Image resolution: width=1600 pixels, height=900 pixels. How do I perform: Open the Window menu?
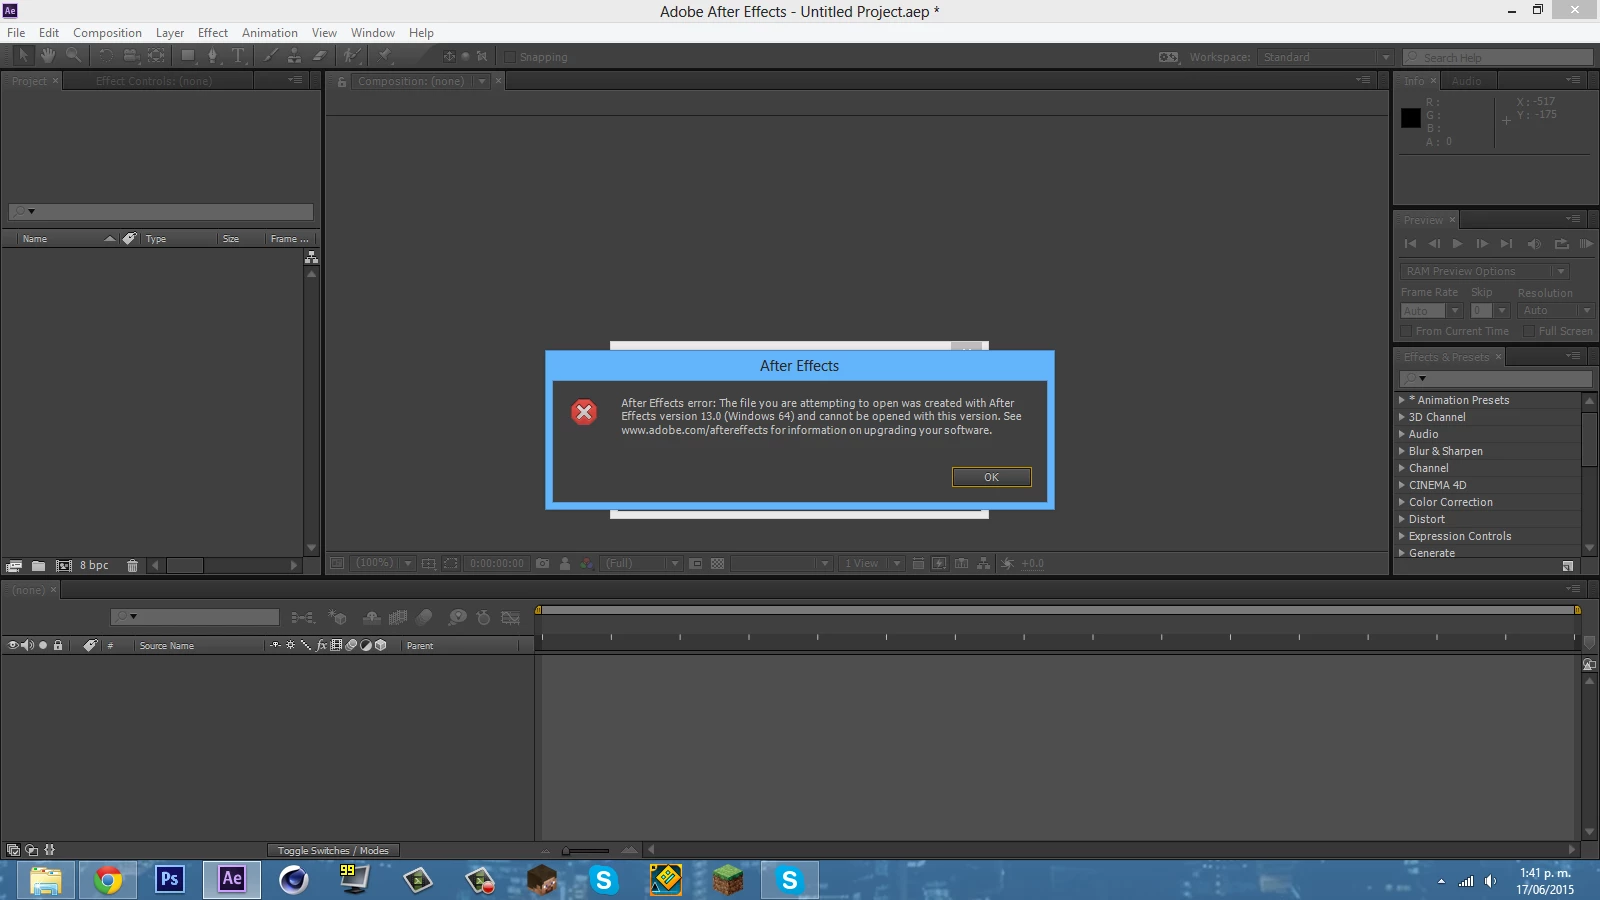click(373, 32)
